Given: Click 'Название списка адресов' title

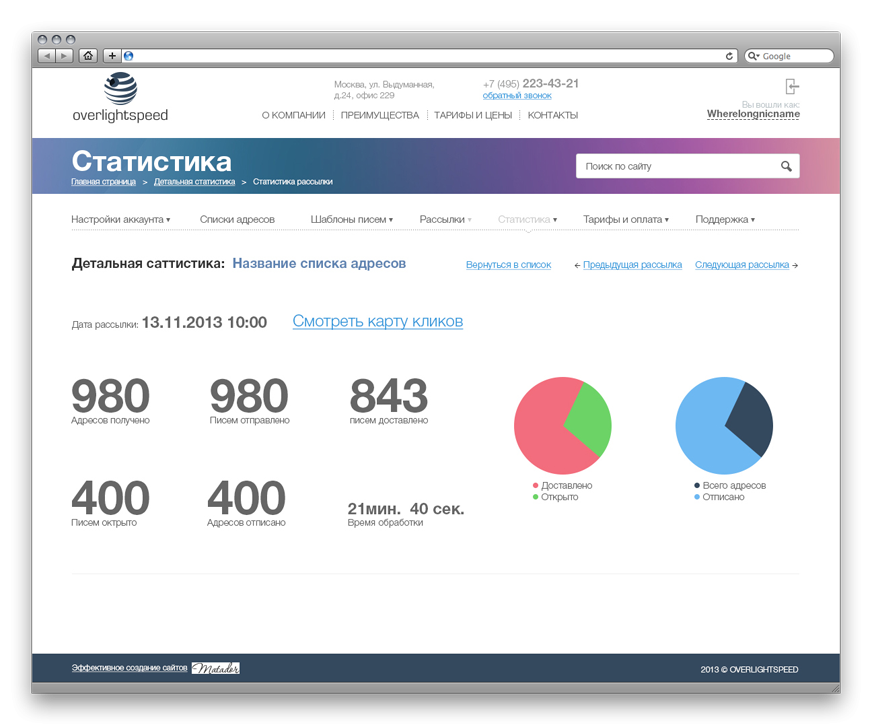Looking at the screenshot, I should pyautogui.click(x=319, y=264).
